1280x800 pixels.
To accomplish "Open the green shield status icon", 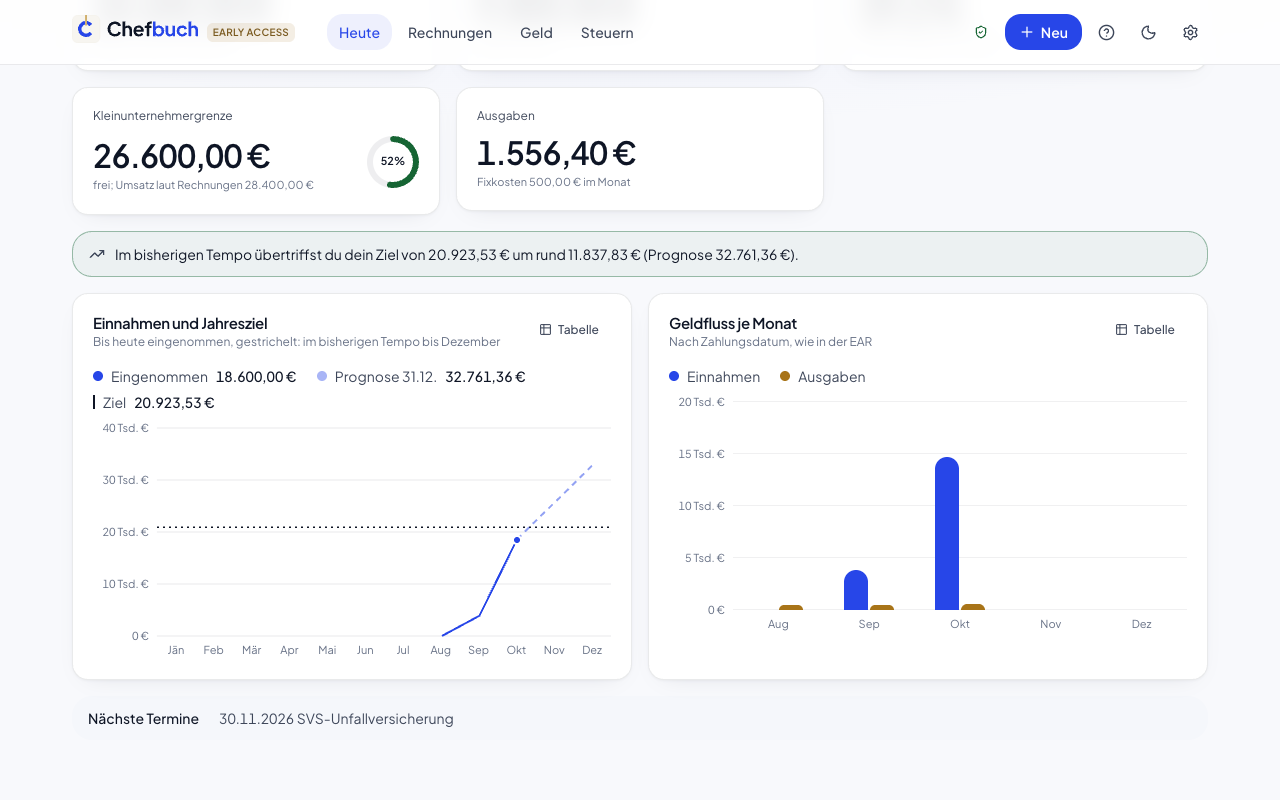I will tap(981, 32).
